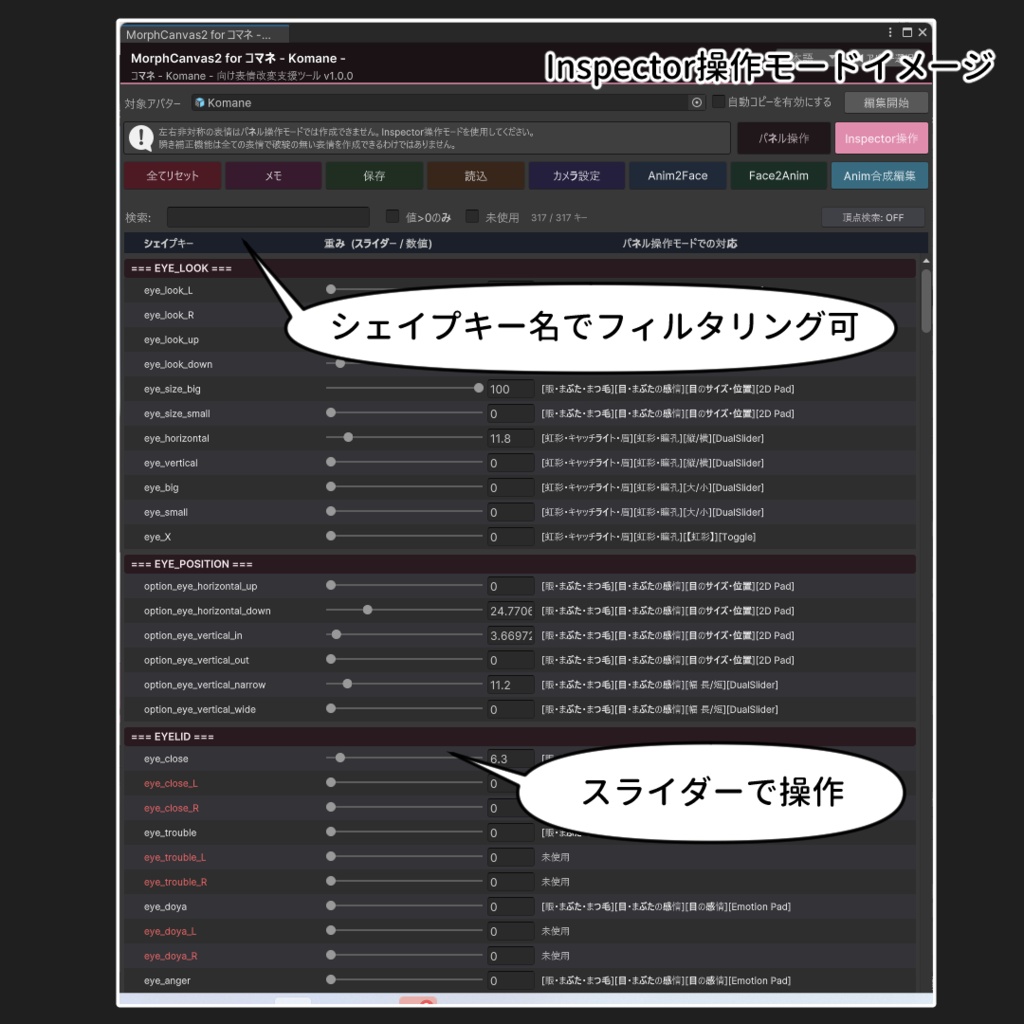1024x1024 pixels.
Task: Collapse the EYE_LOOK section header
Action: (519, 268)
